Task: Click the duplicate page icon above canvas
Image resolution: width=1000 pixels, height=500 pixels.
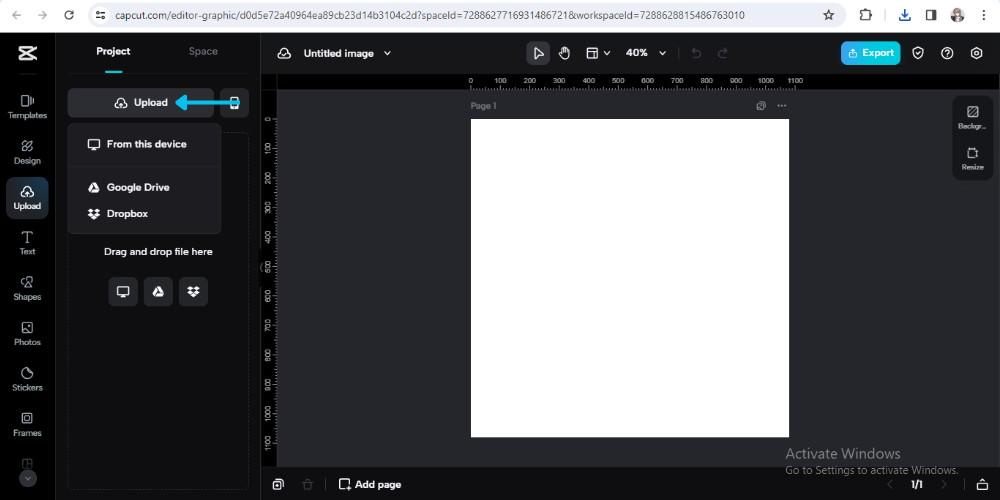Action: pyautogui.click(x=761, y=106)
